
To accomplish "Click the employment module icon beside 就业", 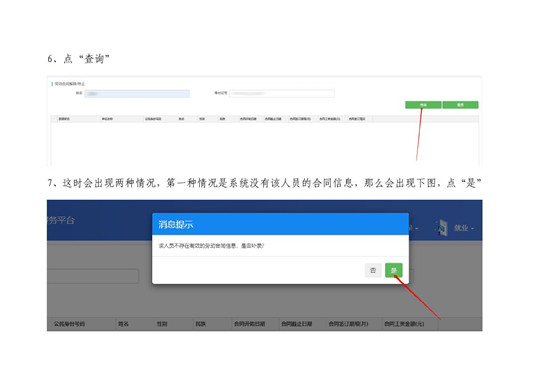I will 442,227.
